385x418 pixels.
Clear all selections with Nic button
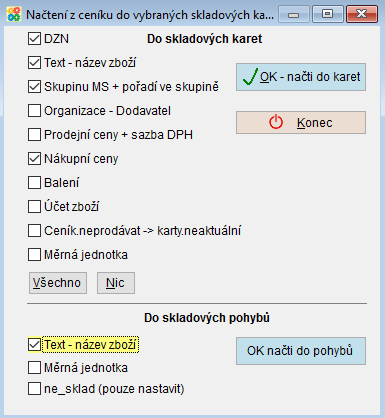(x=116, y=283)
